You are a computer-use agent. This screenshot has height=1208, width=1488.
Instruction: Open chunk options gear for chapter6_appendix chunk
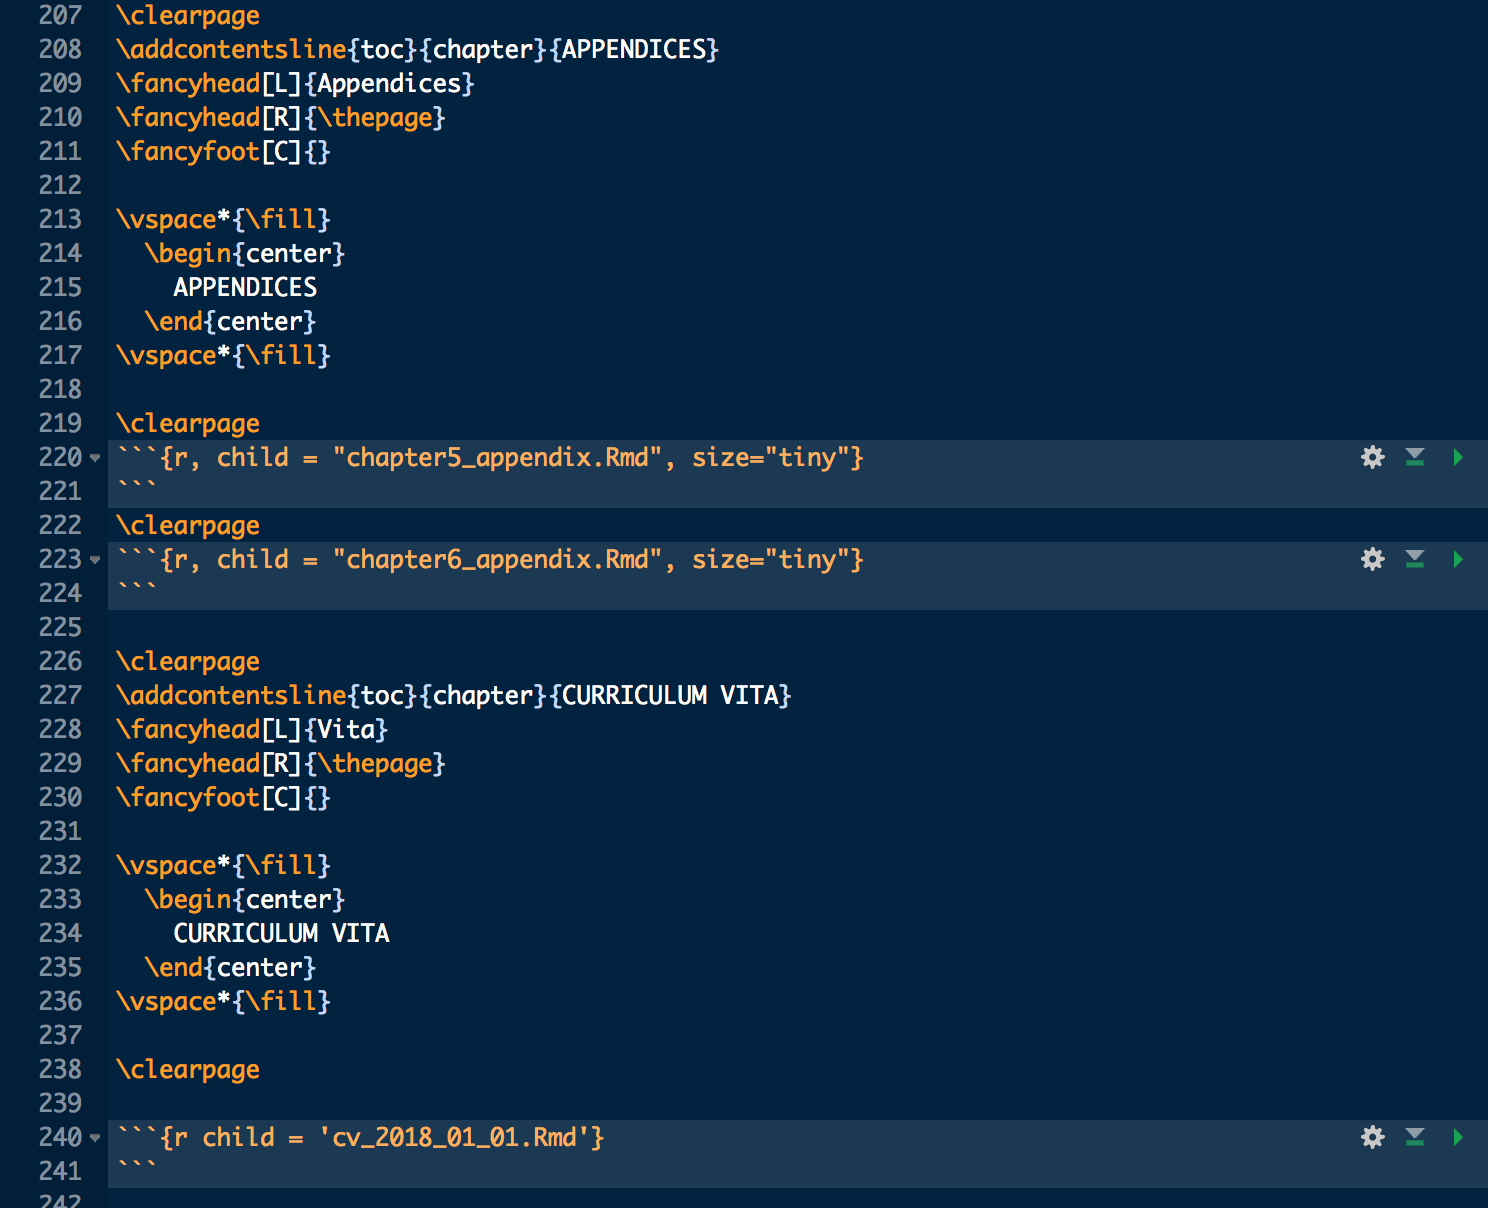pyautogui.click(x=1373, y=559)
